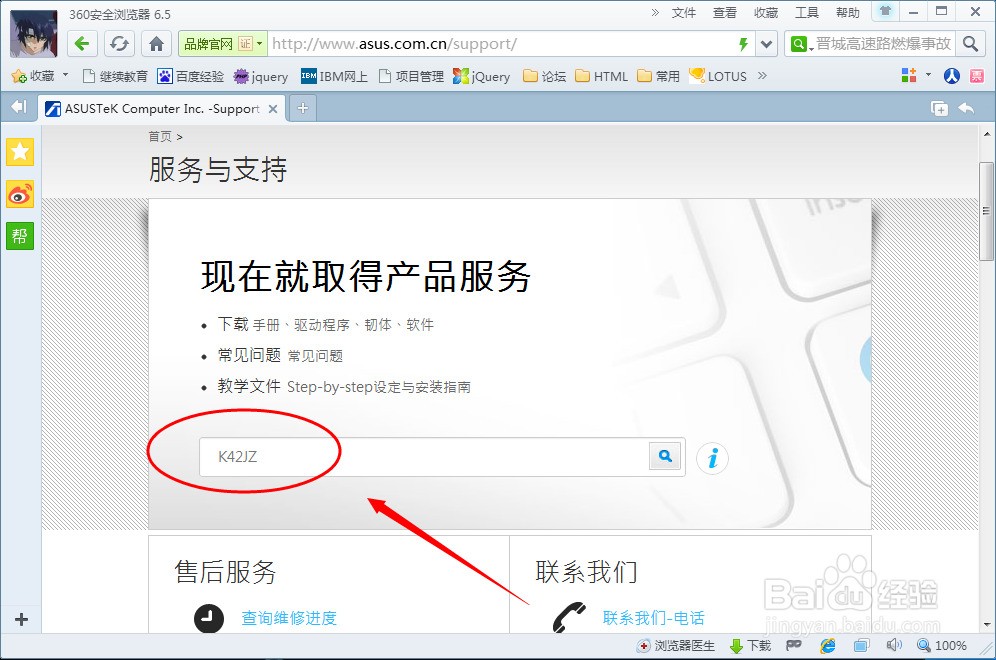
Task: Open the 帮助 menu
Action: [x=847, y=13]
